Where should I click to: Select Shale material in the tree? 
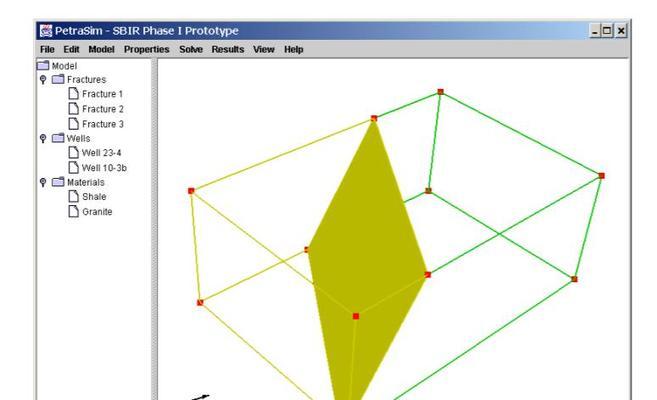click(x=94, y=197)
